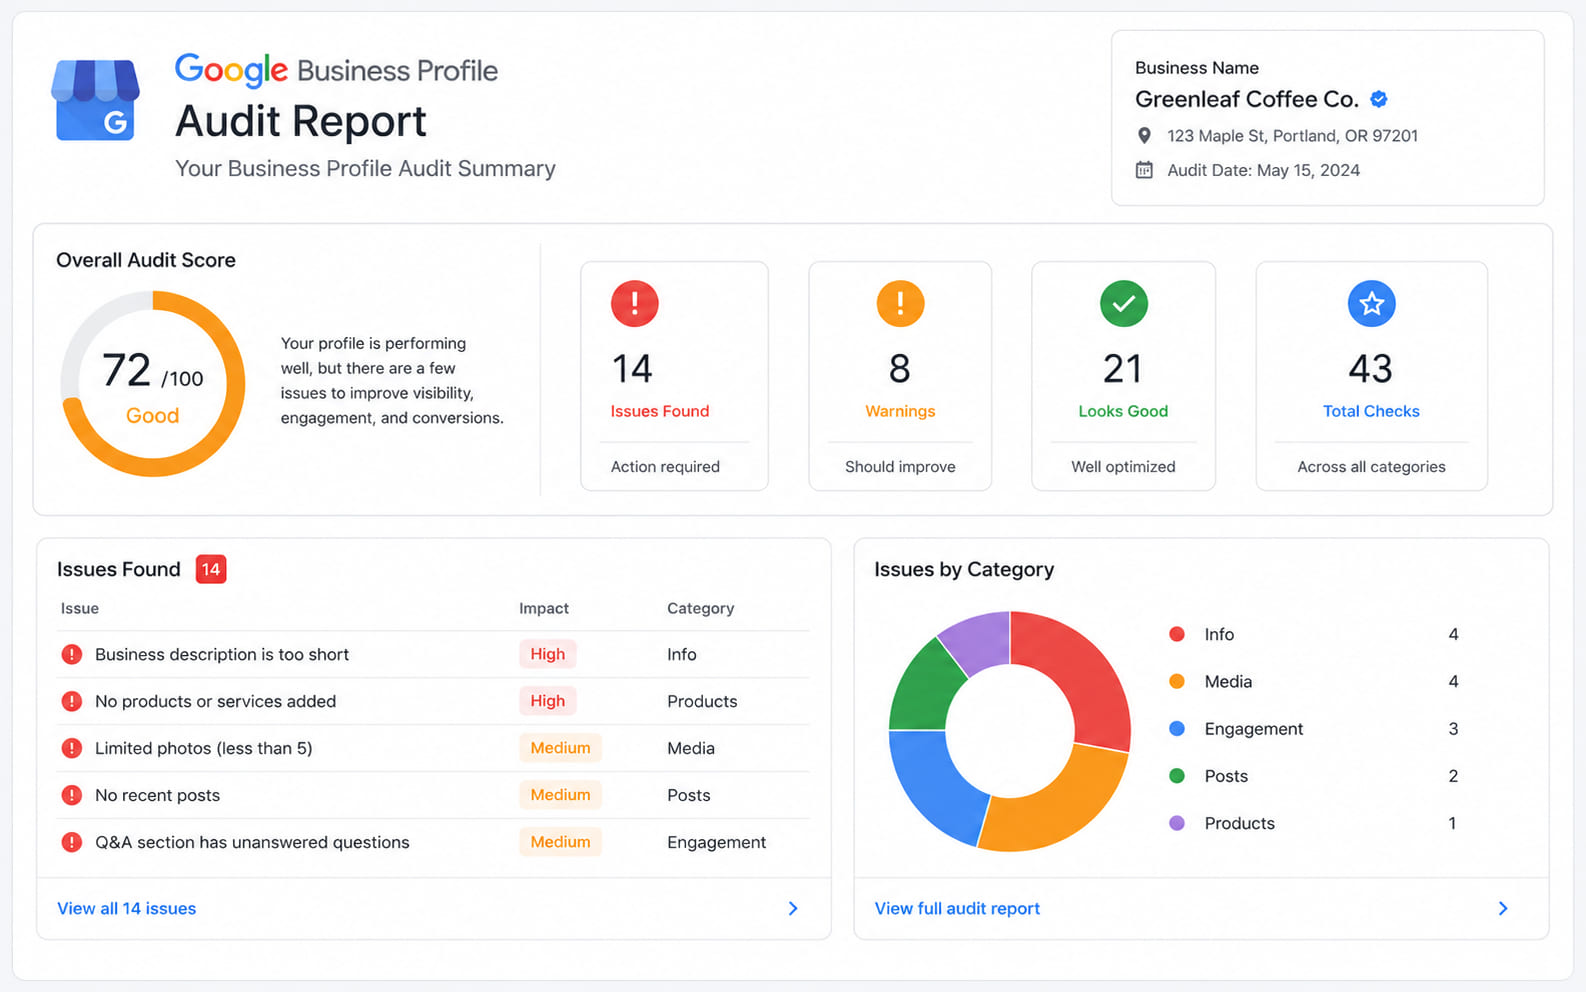
Task: Open the View full audit report link
Action: [957, 908]
